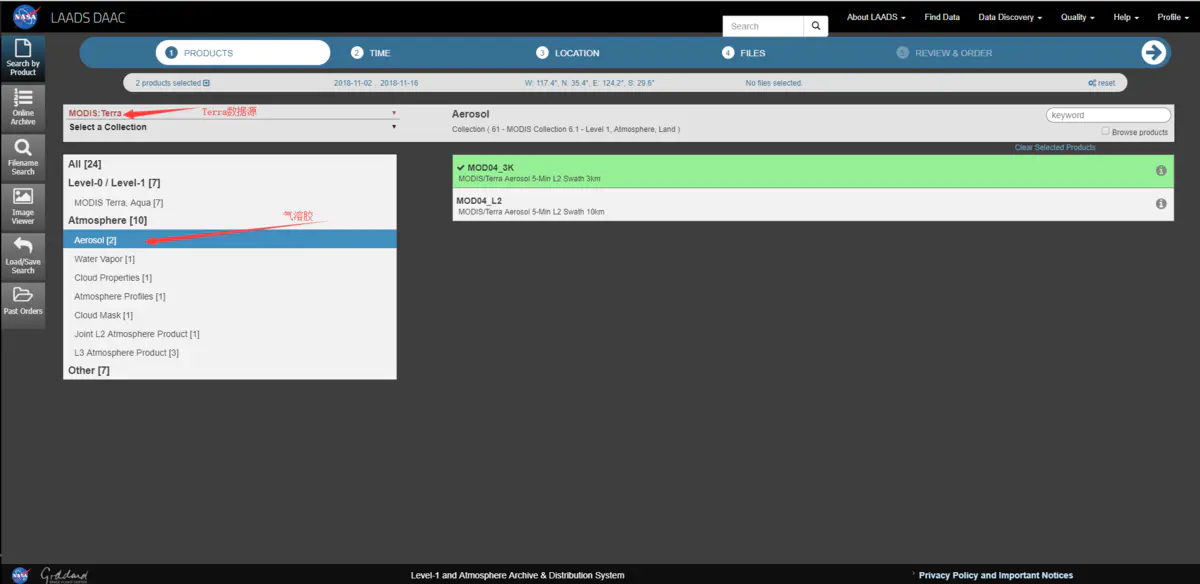Click the keyword filter input field
1200x584 pixels.
coord(1108,115)
